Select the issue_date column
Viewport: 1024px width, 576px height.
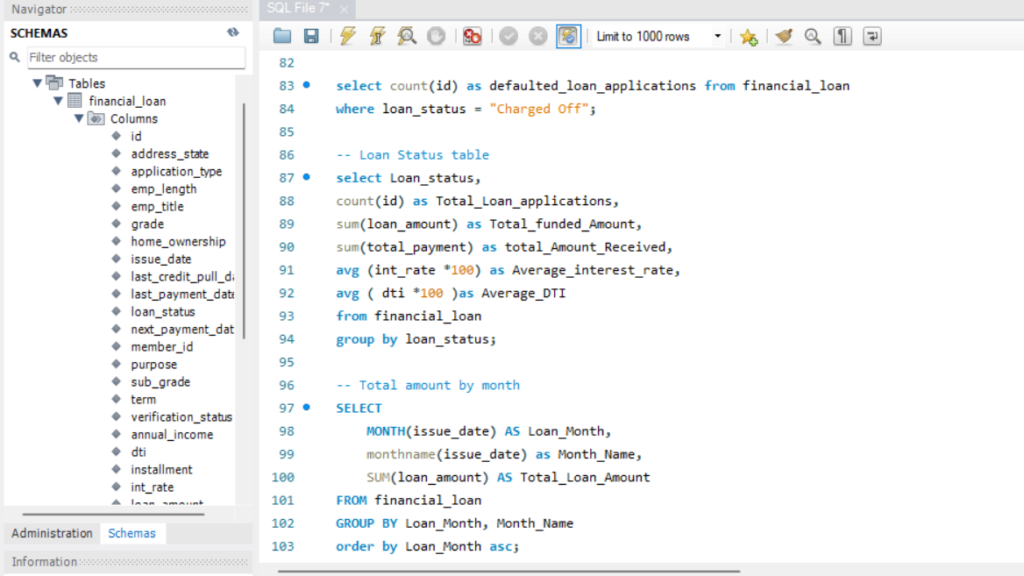[161, 259]
